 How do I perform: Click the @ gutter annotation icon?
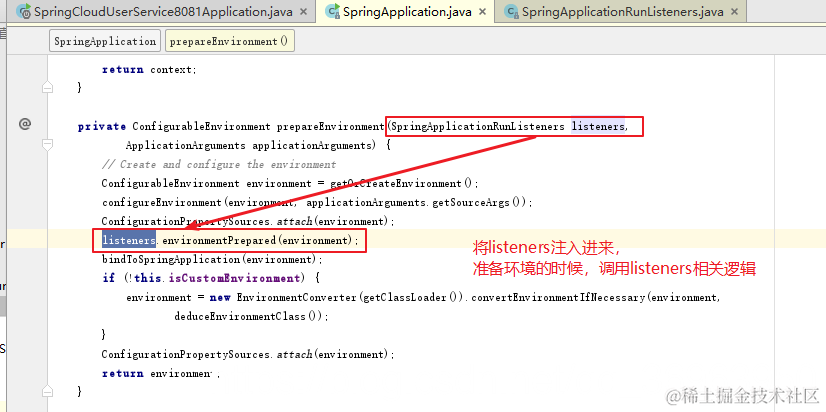[x=25, y=124]
